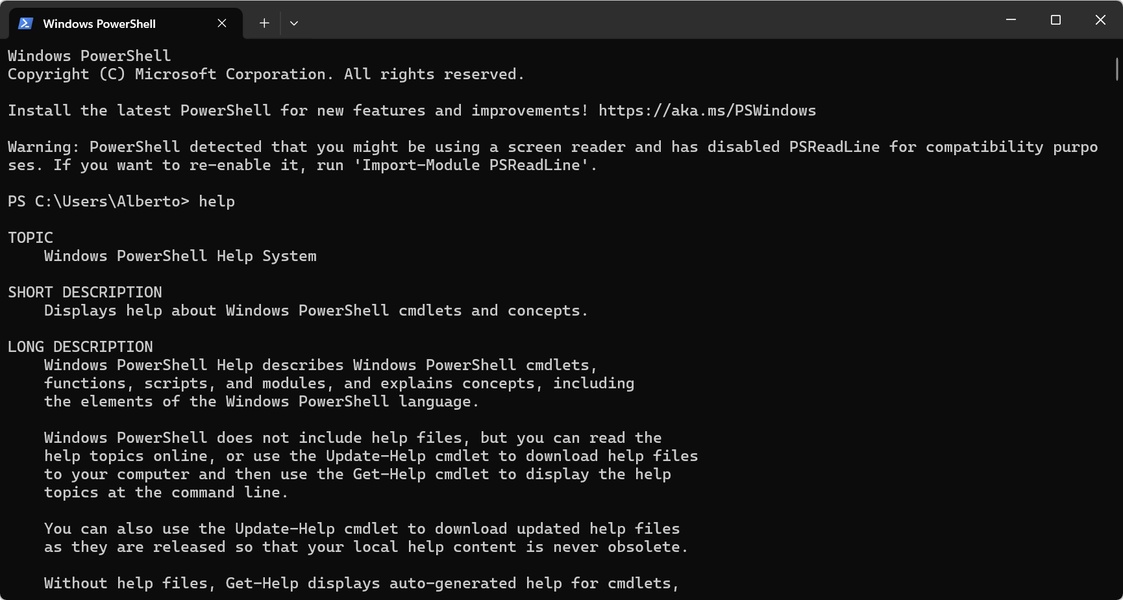Open a new tab with plus button
This screenshot has height=600, width=1123.
264,23
